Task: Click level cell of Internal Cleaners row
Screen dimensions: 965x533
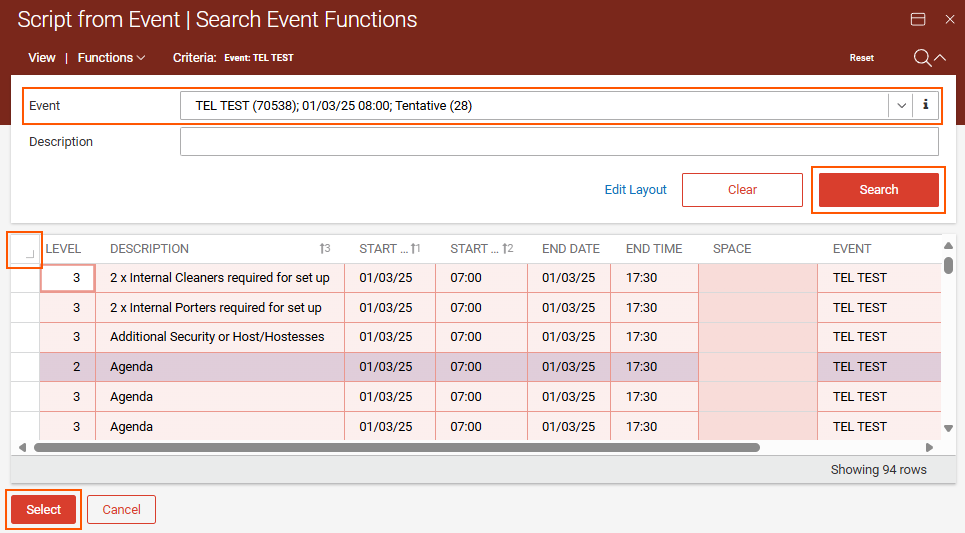Action: [68, 278]
